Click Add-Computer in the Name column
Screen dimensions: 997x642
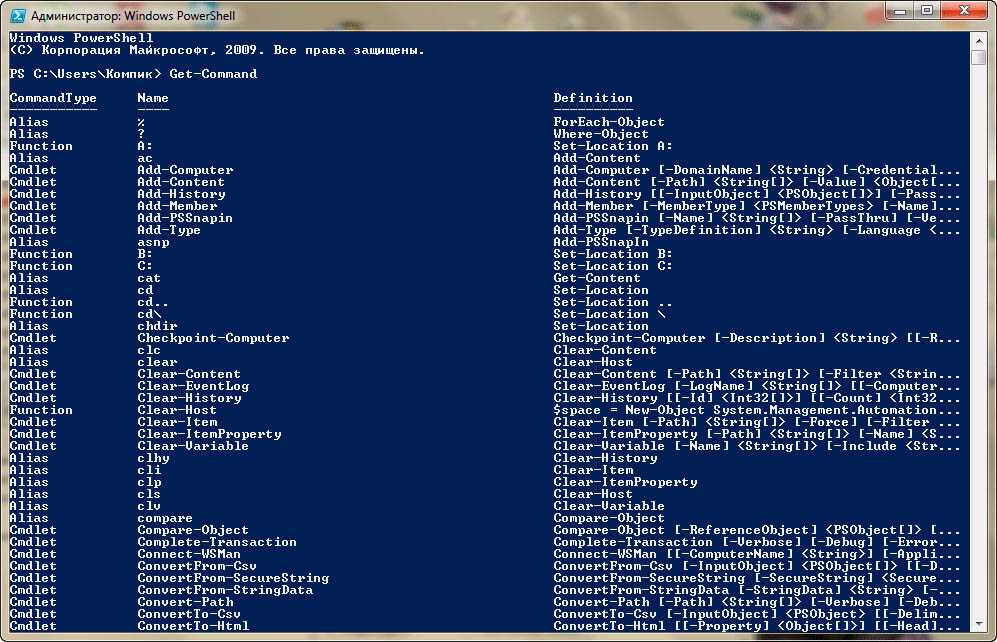(x=185, y=170)
